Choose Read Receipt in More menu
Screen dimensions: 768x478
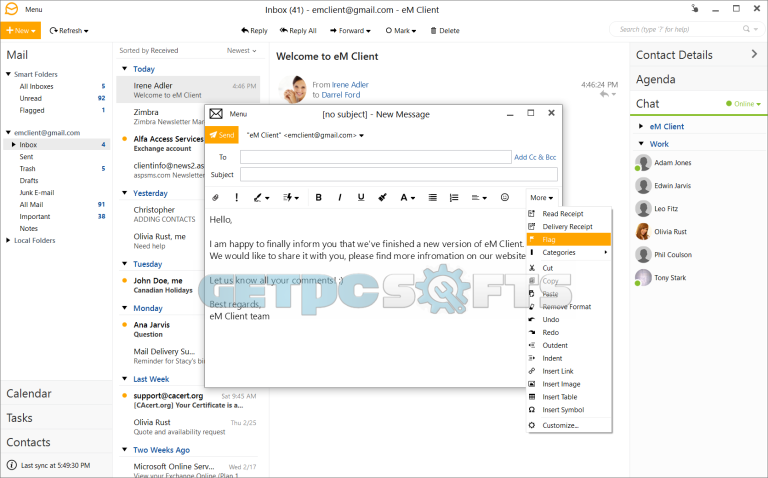(x=562, y=214)
